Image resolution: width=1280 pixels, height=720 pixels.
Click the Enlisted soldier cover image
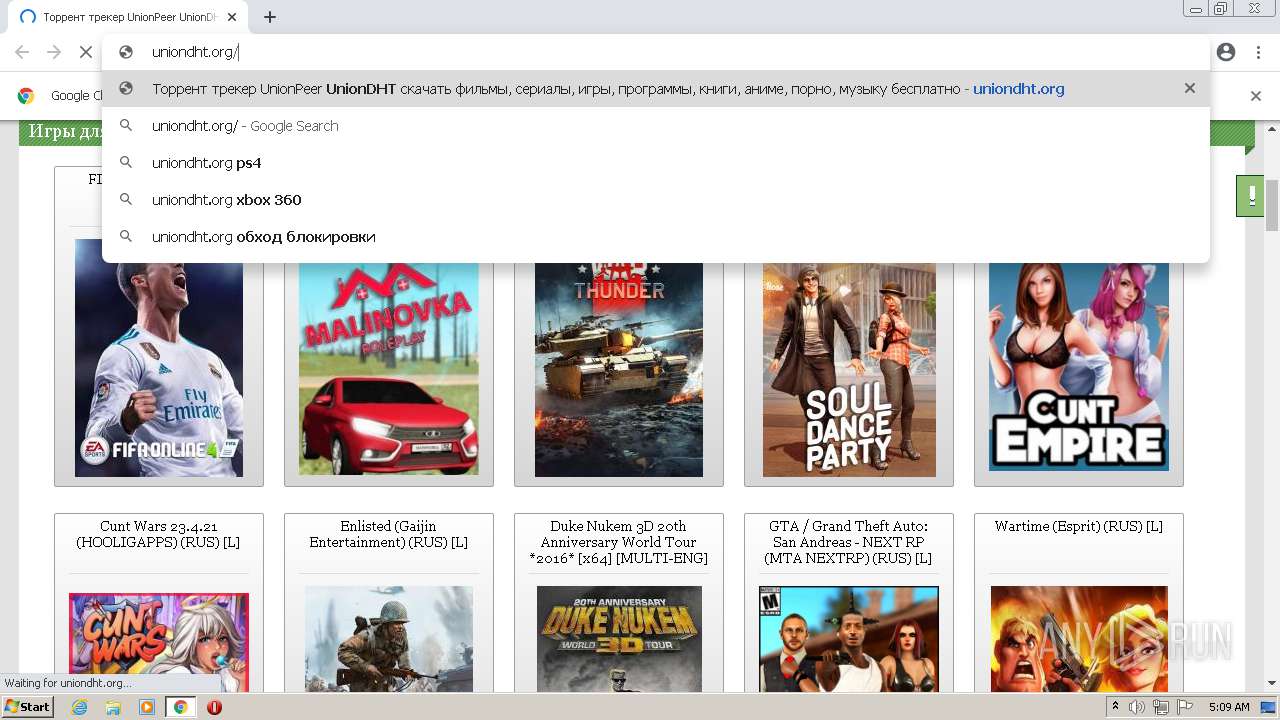pyautogui.click(x=389, y=640)
